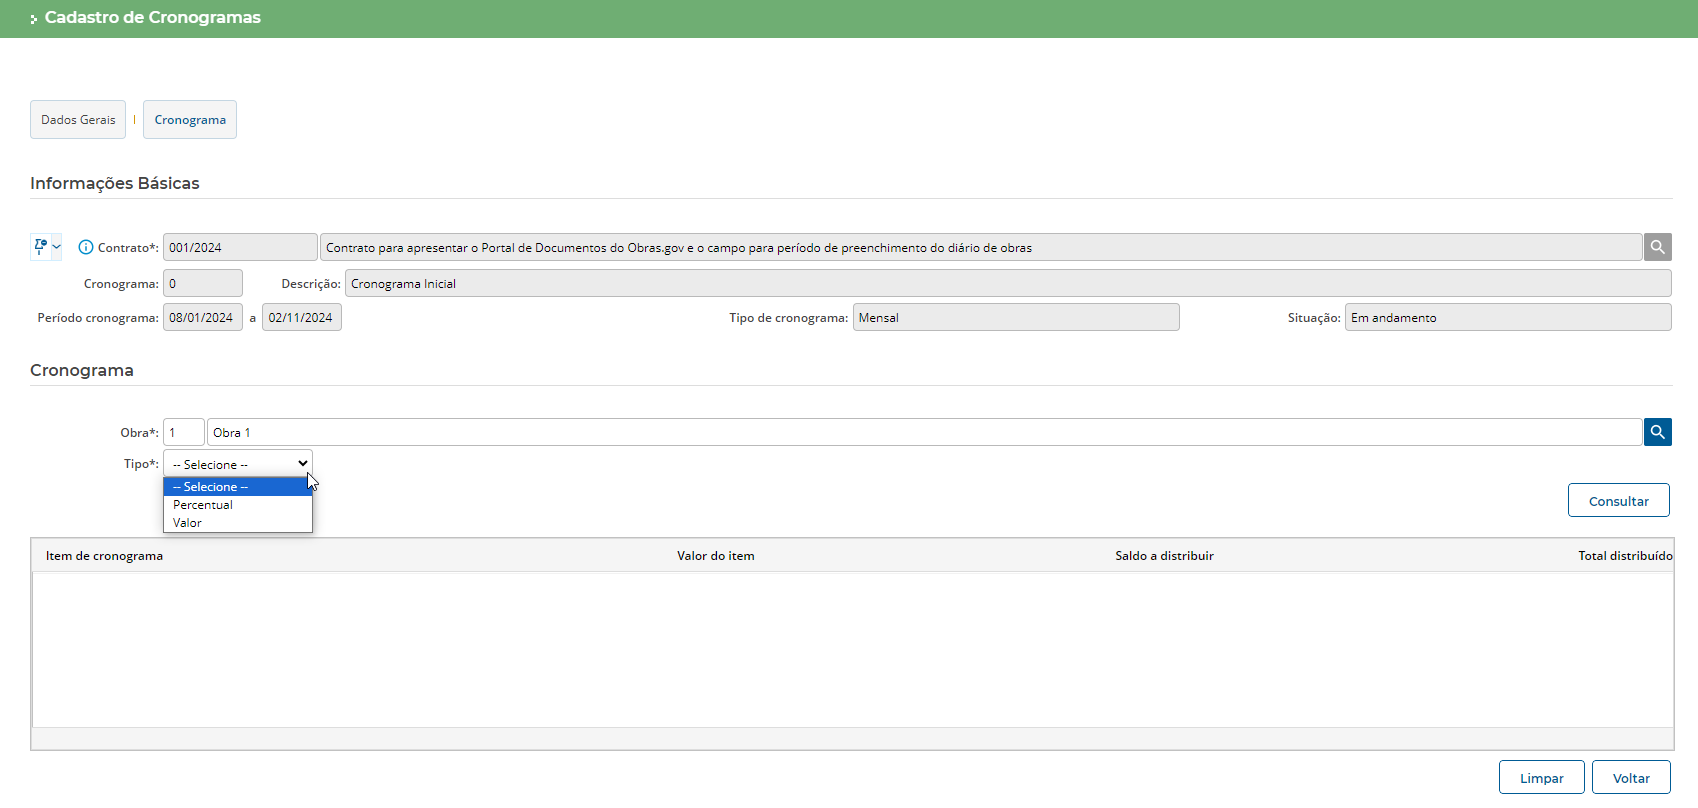Screen dimensions: 1698x808
Task: Click the info icon before the Contrato label
Action: coord(86,247)
